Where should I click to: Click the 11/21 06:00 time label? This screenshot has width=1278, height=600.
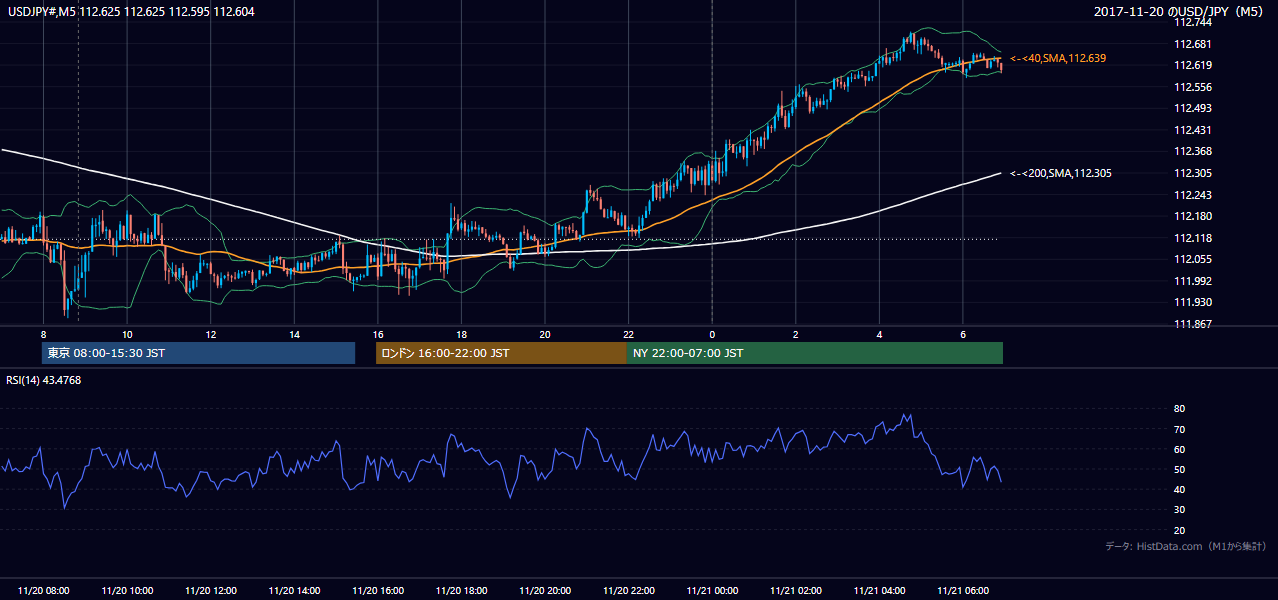point(962,591)
